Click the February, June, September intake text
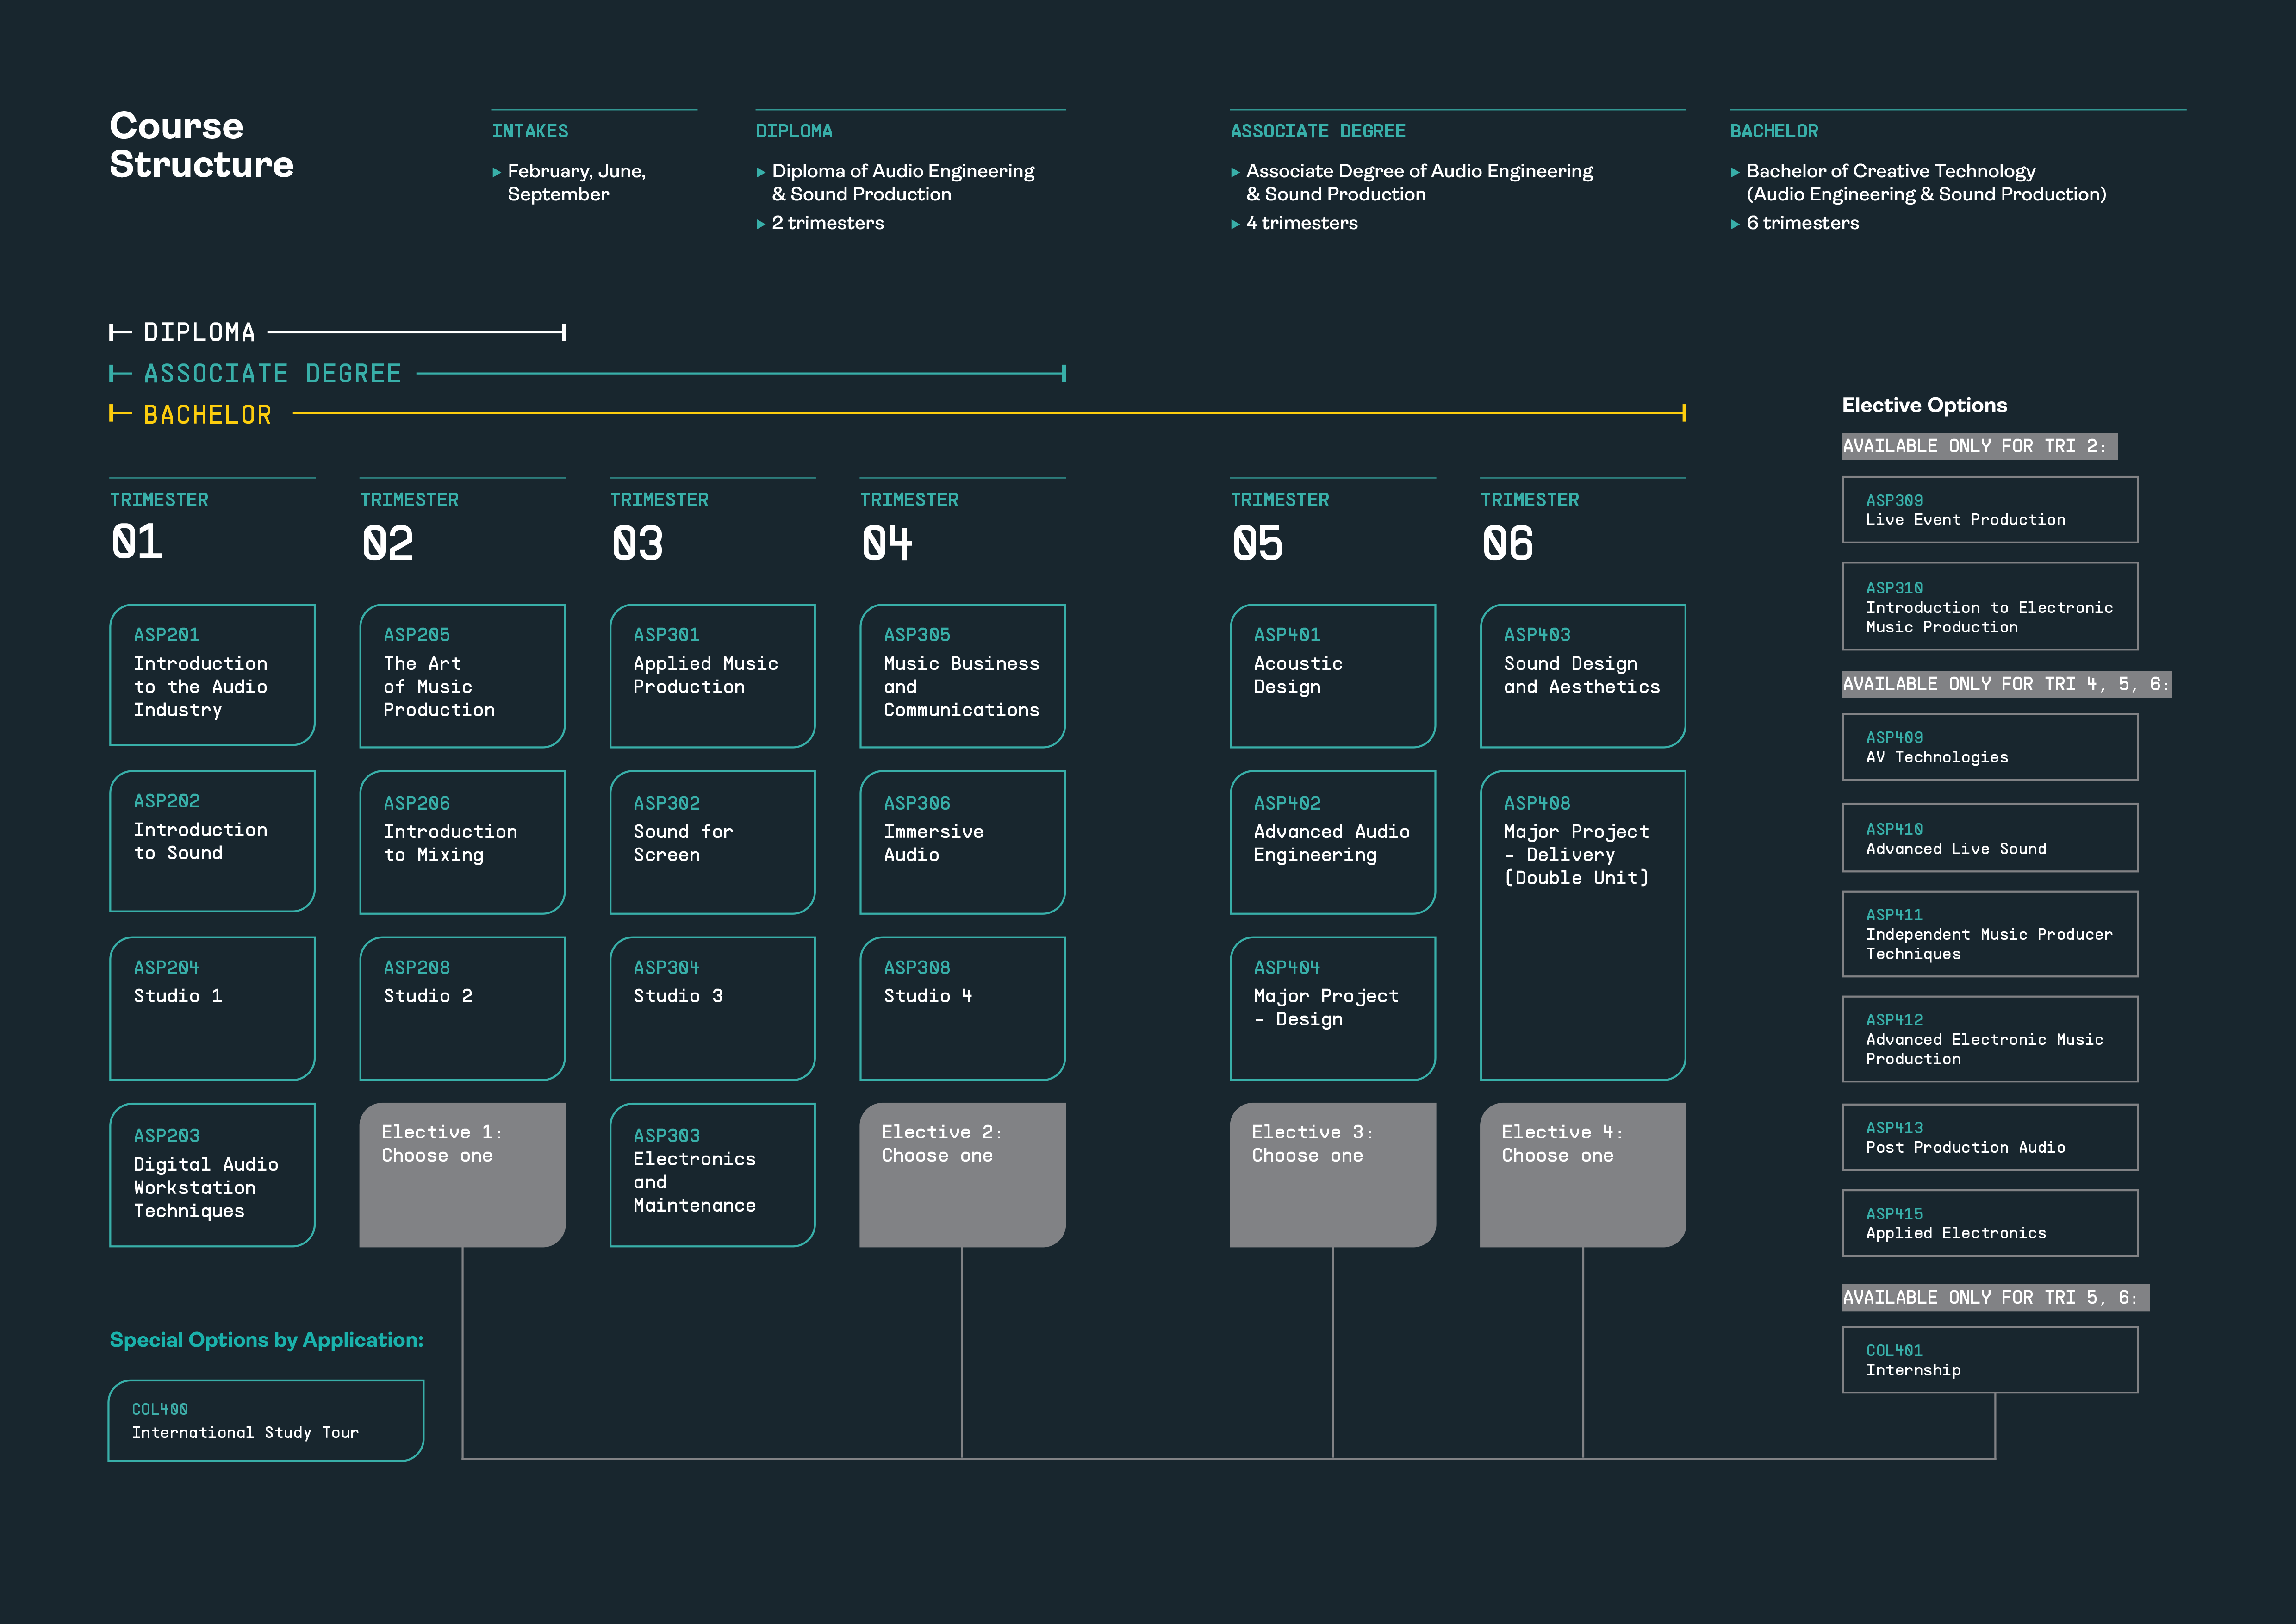2296x1624 pixels. [x=576, y=183]
